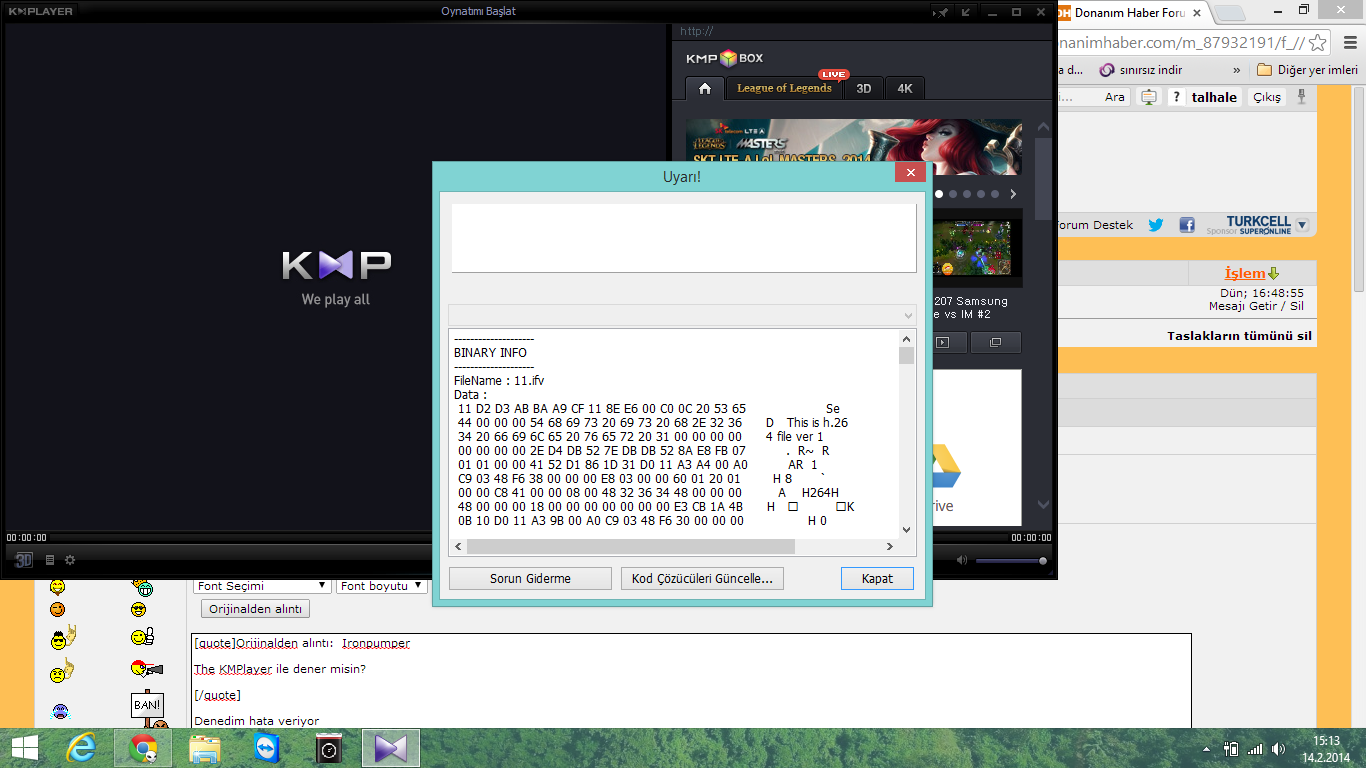Pin KMPlayer window with the pushpin icon
Image resolution: width=1366 pixels, height=768 pixels.
click(942, 12)
